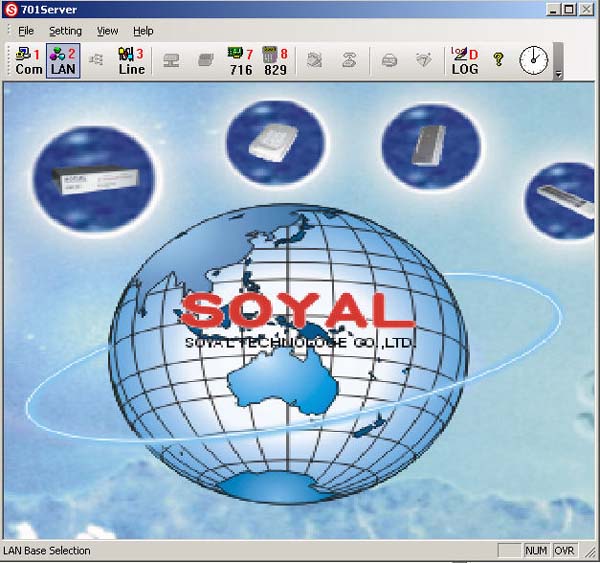Screen dimensions: 600x563
Task: Click the Com port toolbar icon
Action: (28, 61)
